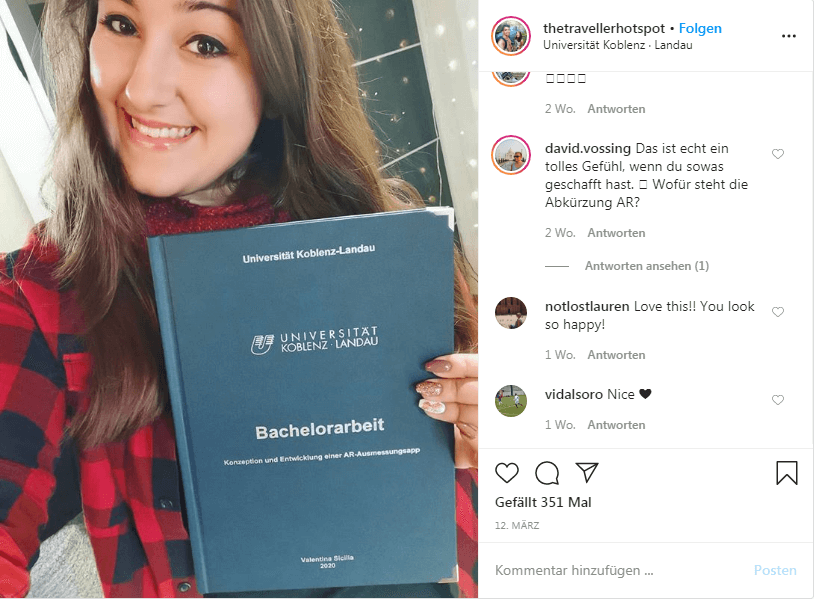Click the Posten button
Viewport: 814px width, 599px height.
coord(775,570)
